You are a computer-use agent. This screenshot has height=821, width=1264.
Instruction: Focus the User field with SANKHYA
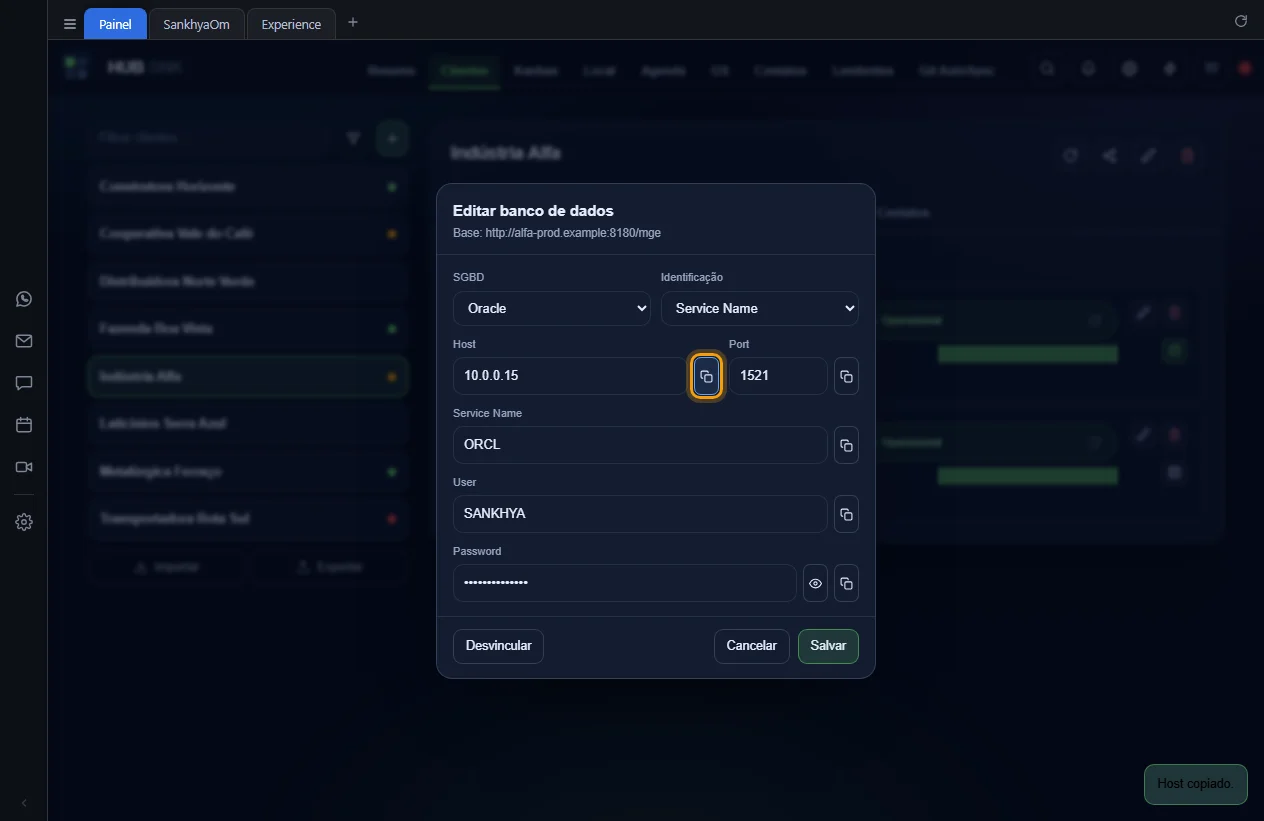tap(640, 514)
